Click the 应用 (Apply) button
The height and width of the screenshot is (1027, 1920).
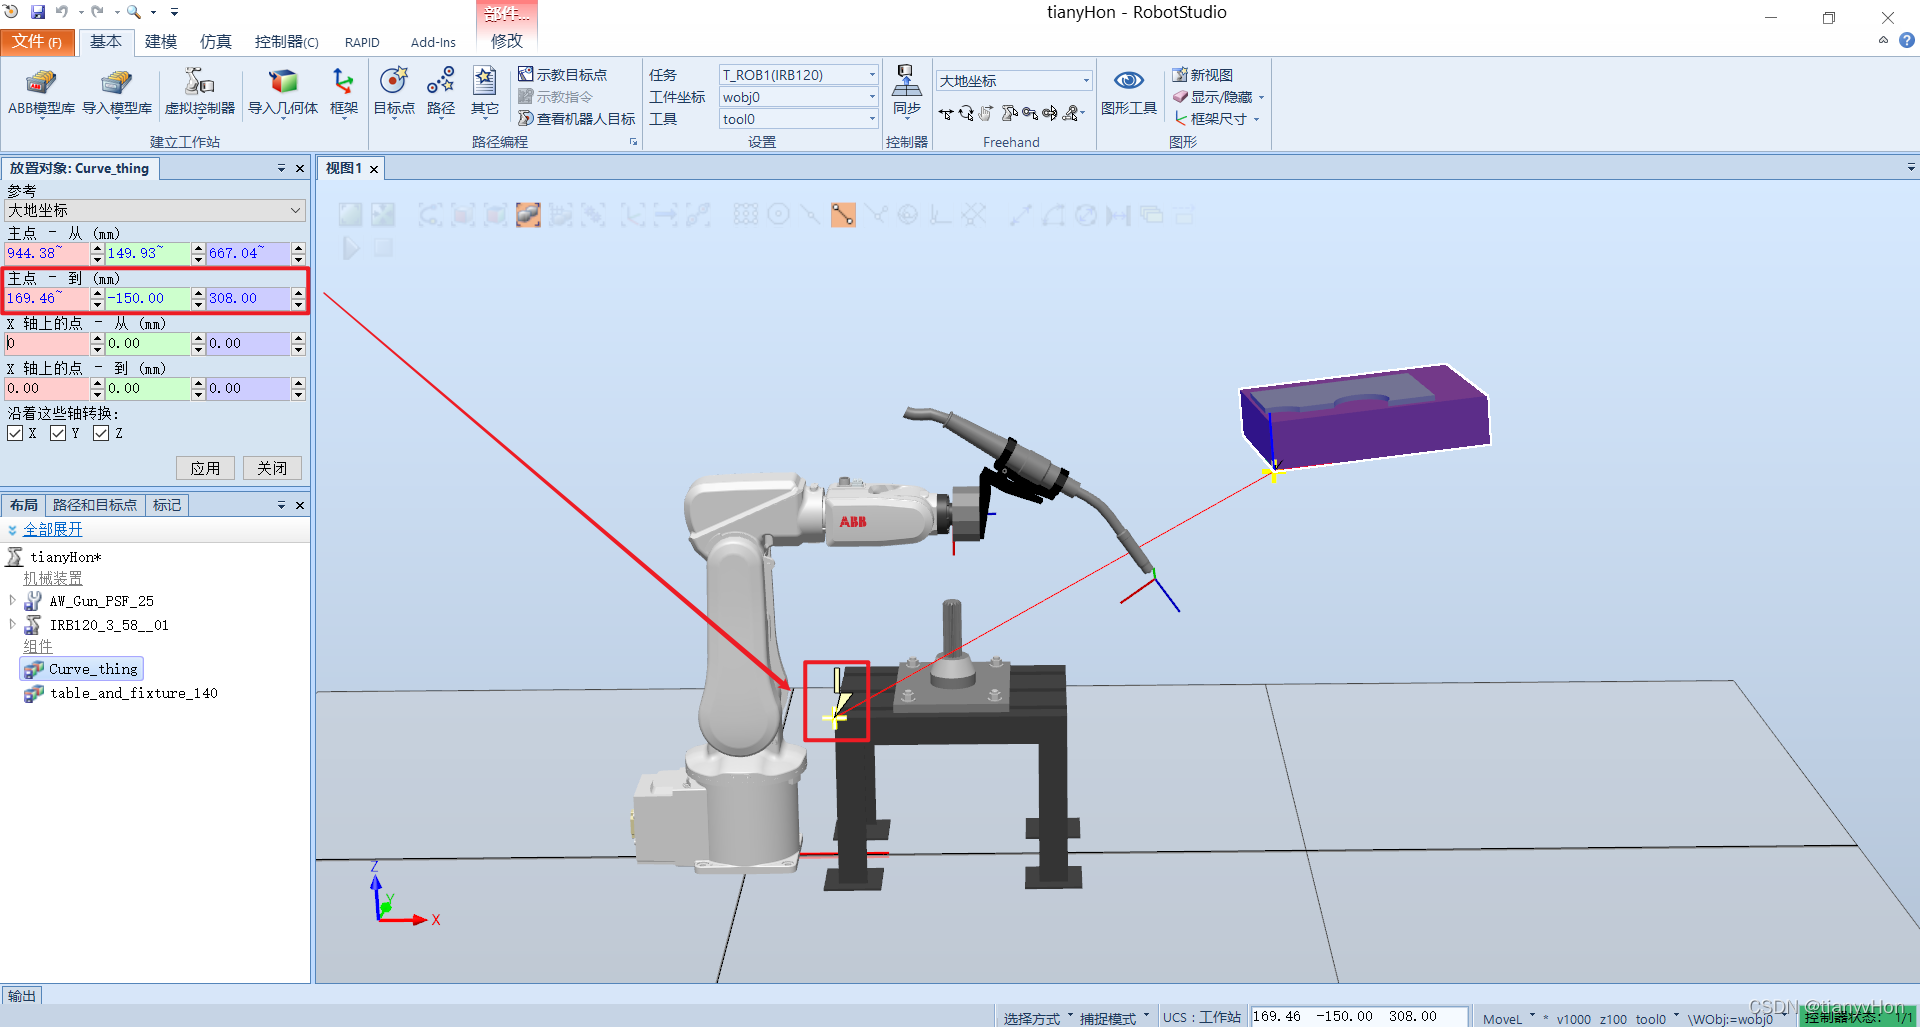pyautogui.click(x=205, y=468)
